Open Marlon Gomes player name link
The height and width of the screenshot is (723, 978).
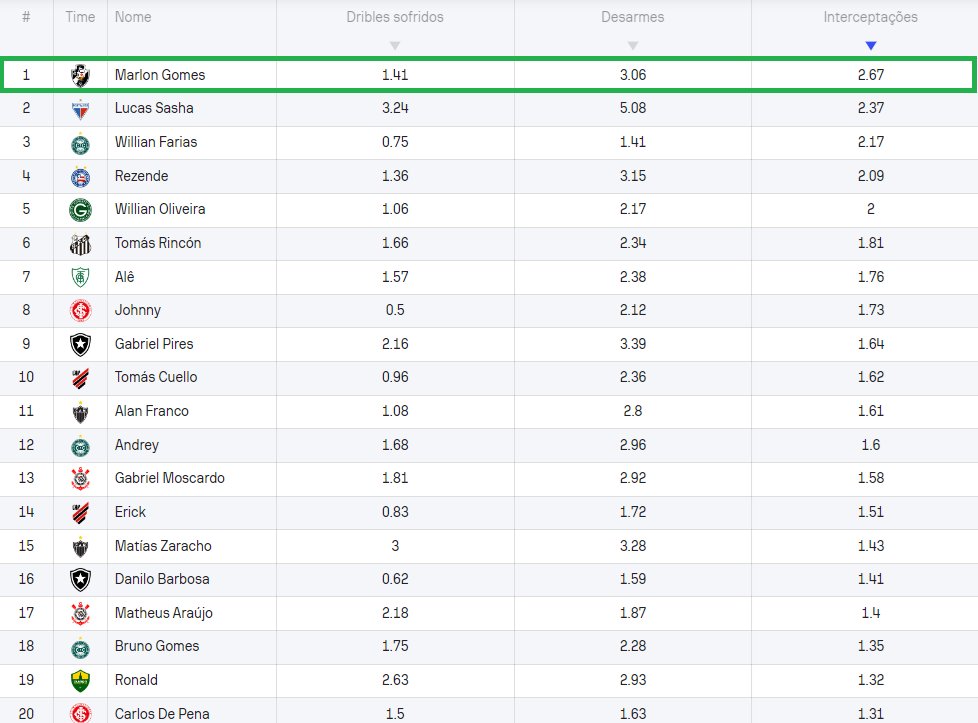point(160,75)
